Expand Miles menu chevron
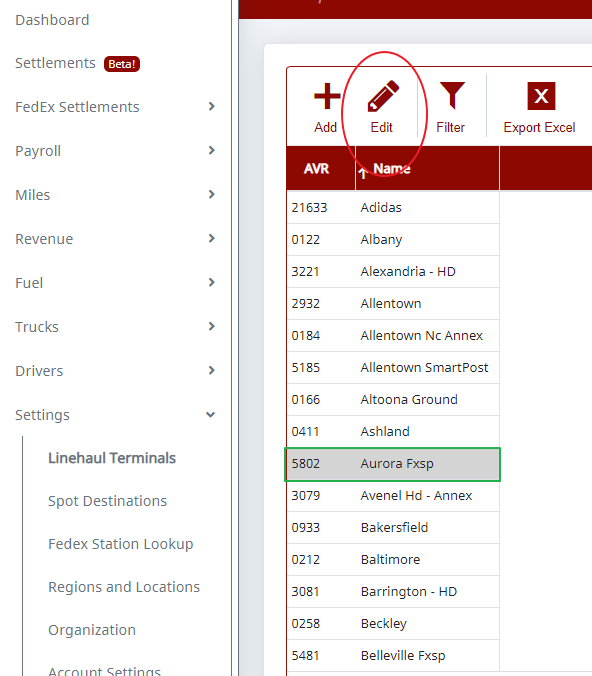Screen dimensions: 592x676 coord(211,194)
